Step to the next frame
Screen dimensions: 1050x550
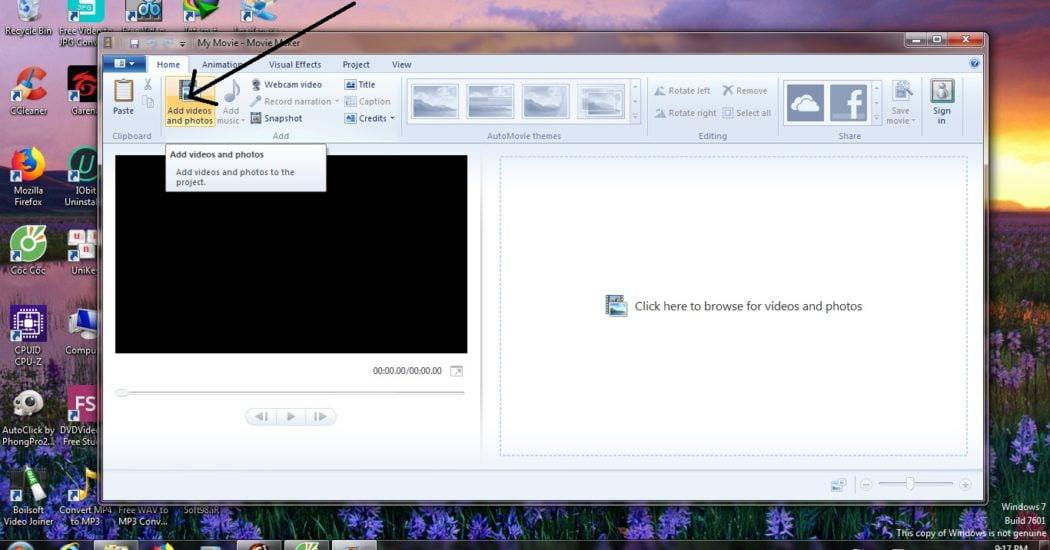(320, 417)
